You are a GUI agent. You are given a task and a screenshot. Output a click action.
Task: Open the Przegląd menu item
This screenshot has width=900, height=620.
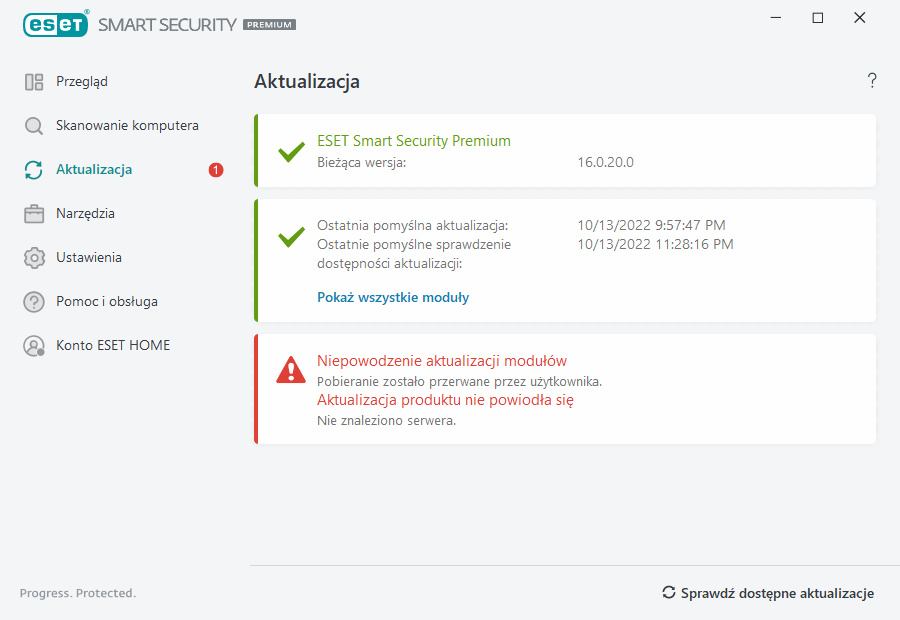coord(82,82)
